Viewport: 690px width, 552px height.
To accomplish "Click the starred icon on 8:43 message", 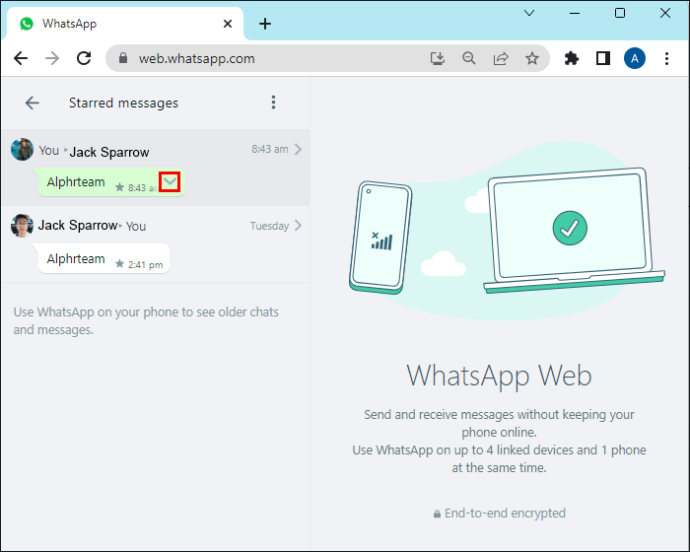I will (x=119, y=187).
